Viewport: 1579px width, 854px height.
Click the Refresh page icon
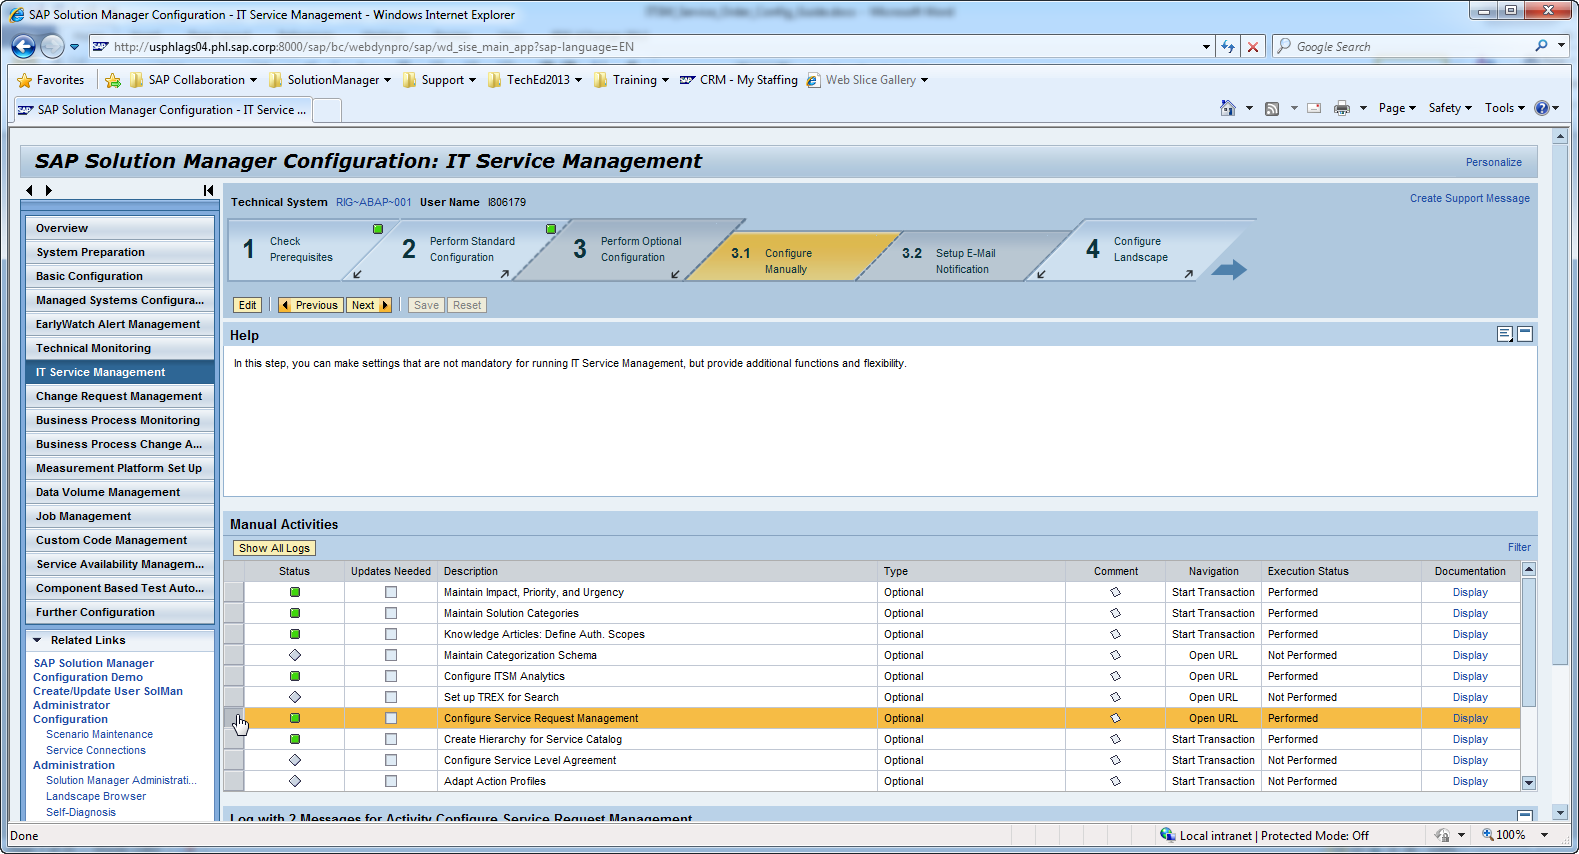tap(1228, 47)
